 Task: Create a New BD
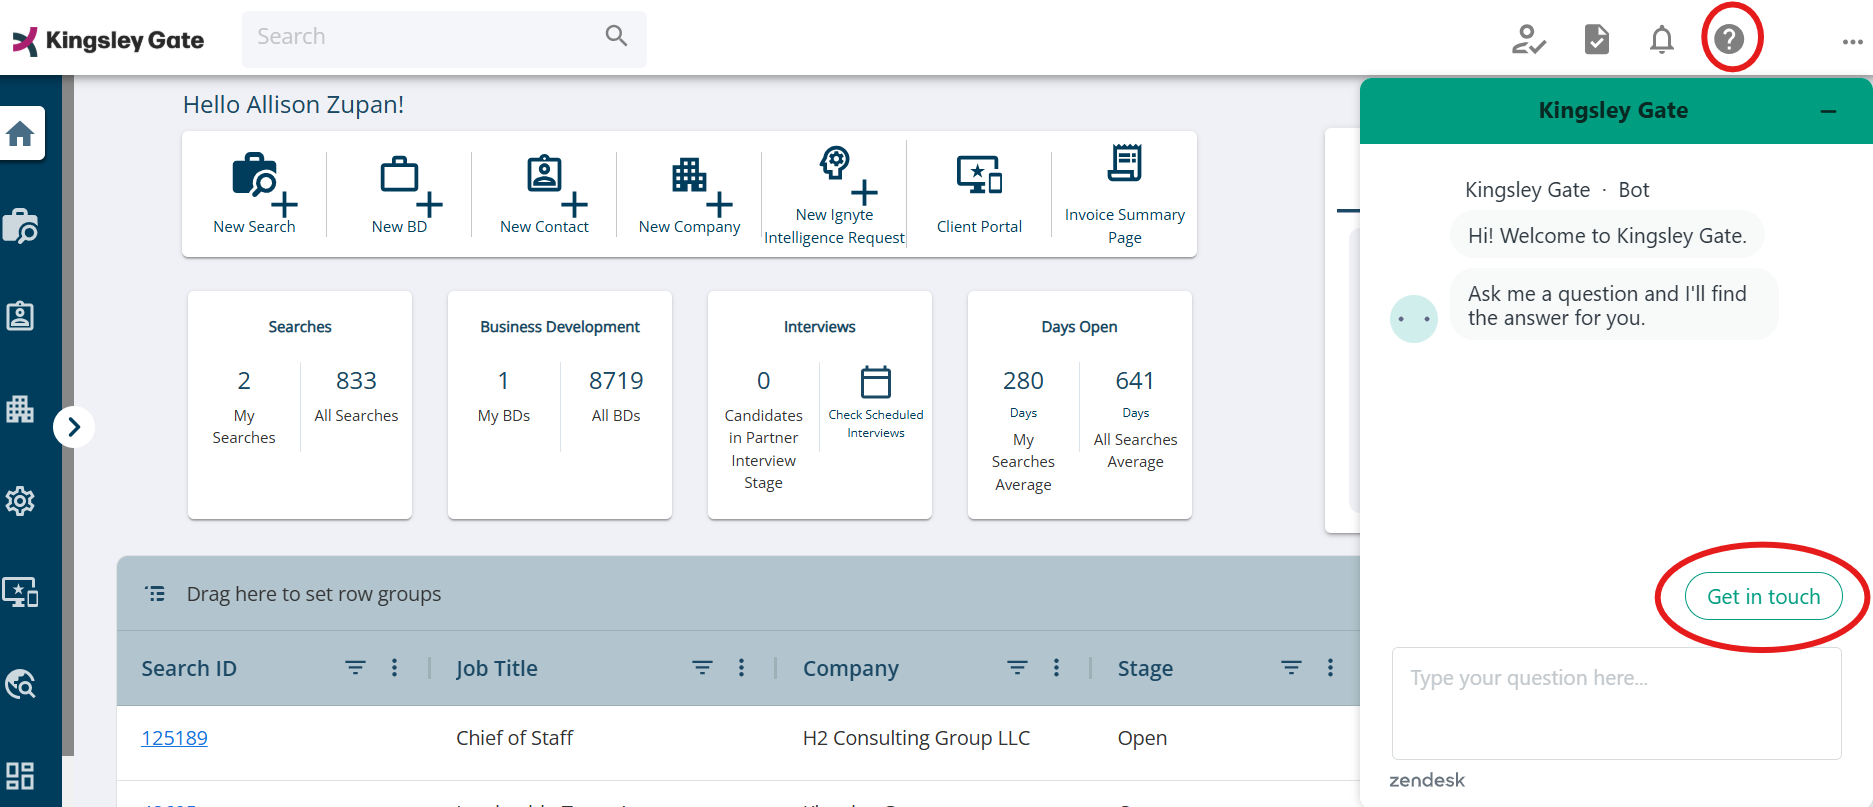(x=400, y=194)
